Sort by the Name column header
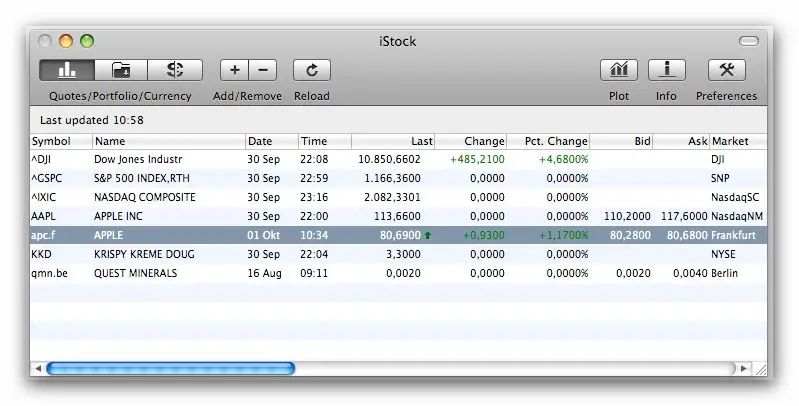This screenshot has width=799, height=406. (x=169, y=141)
